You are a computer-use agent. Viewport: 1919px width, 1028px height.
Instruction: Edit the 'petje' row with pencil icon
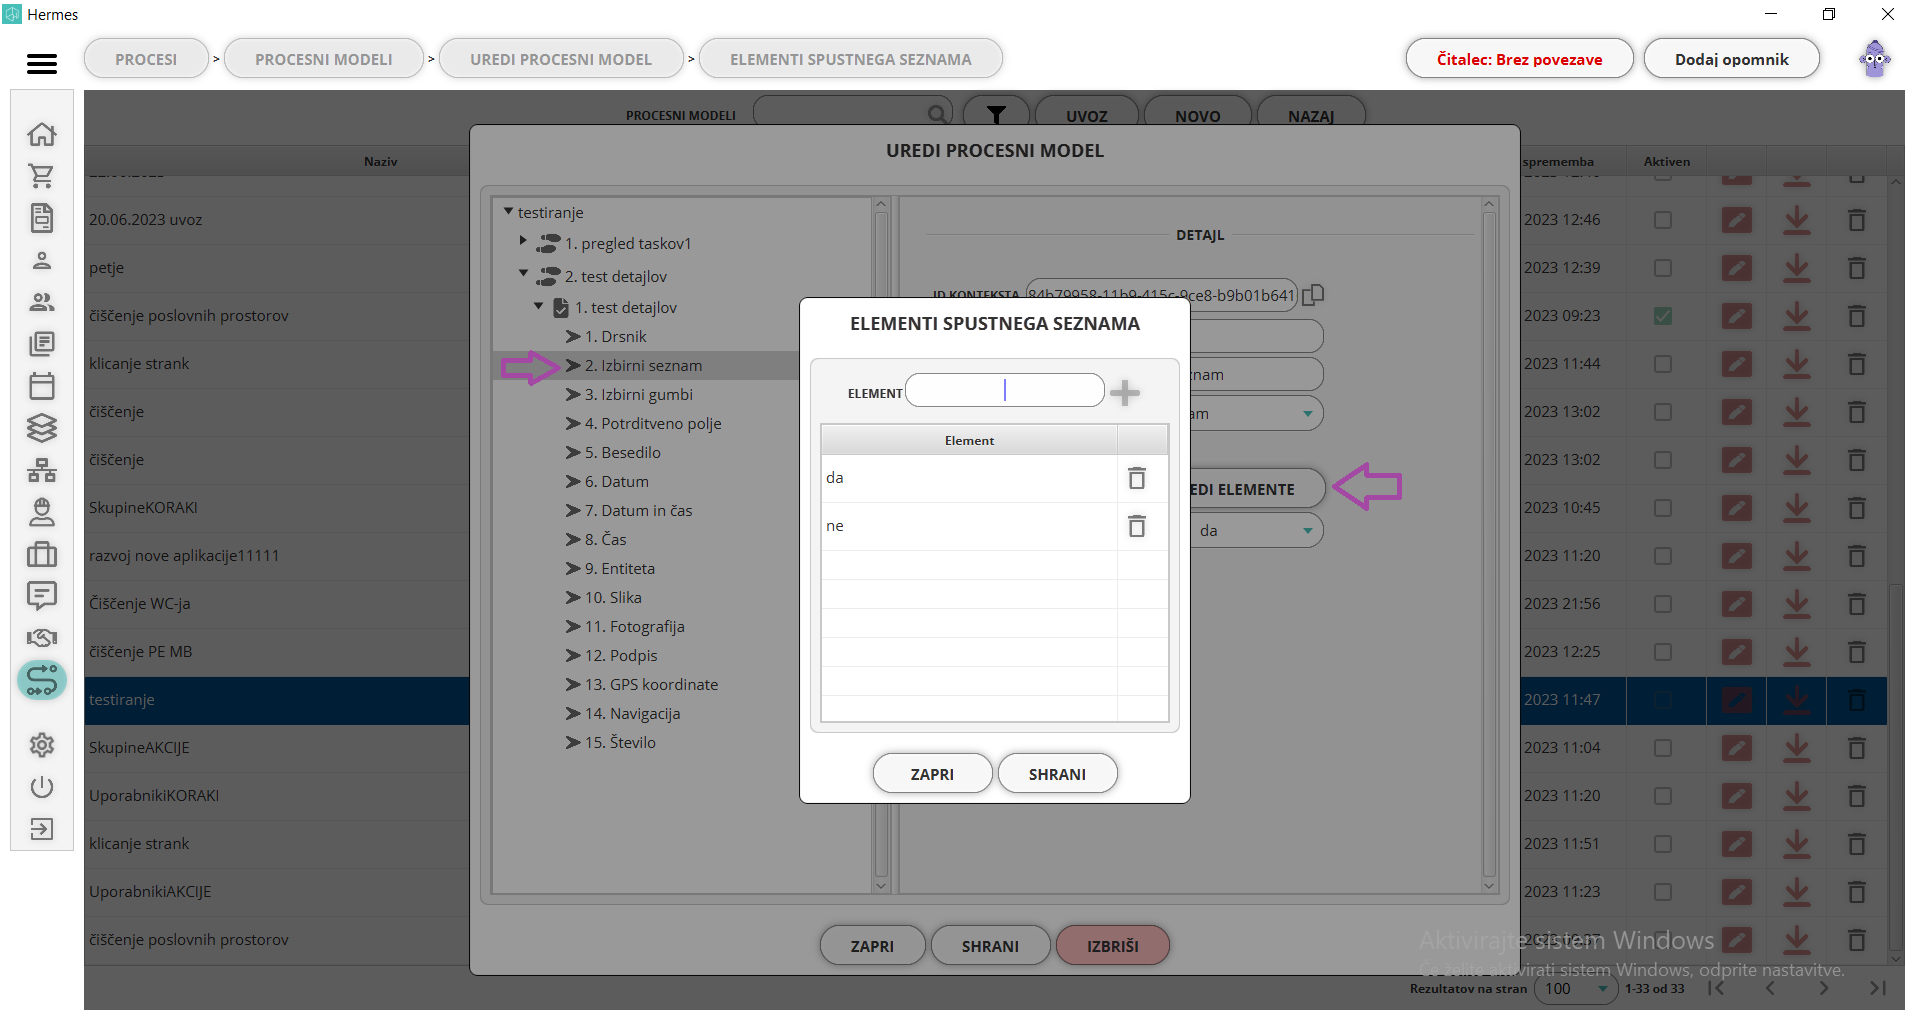click(x=1737, y=268)
